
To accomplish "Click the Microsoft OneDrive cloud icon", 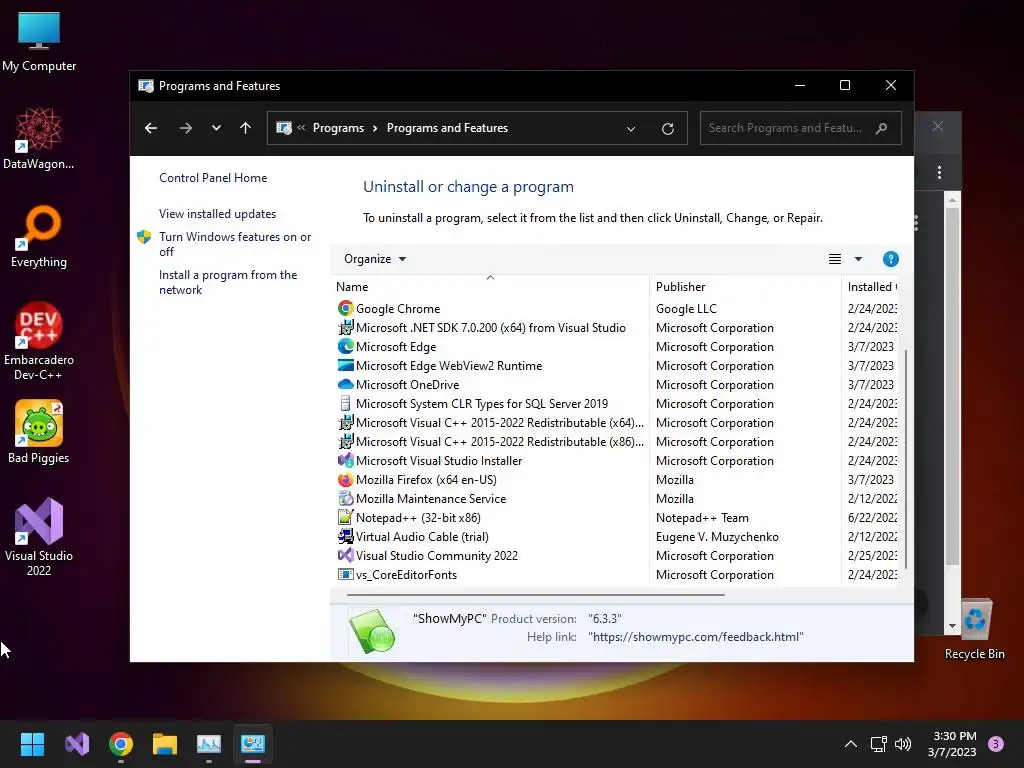I will pyautogui.click(x=345, y=384).
